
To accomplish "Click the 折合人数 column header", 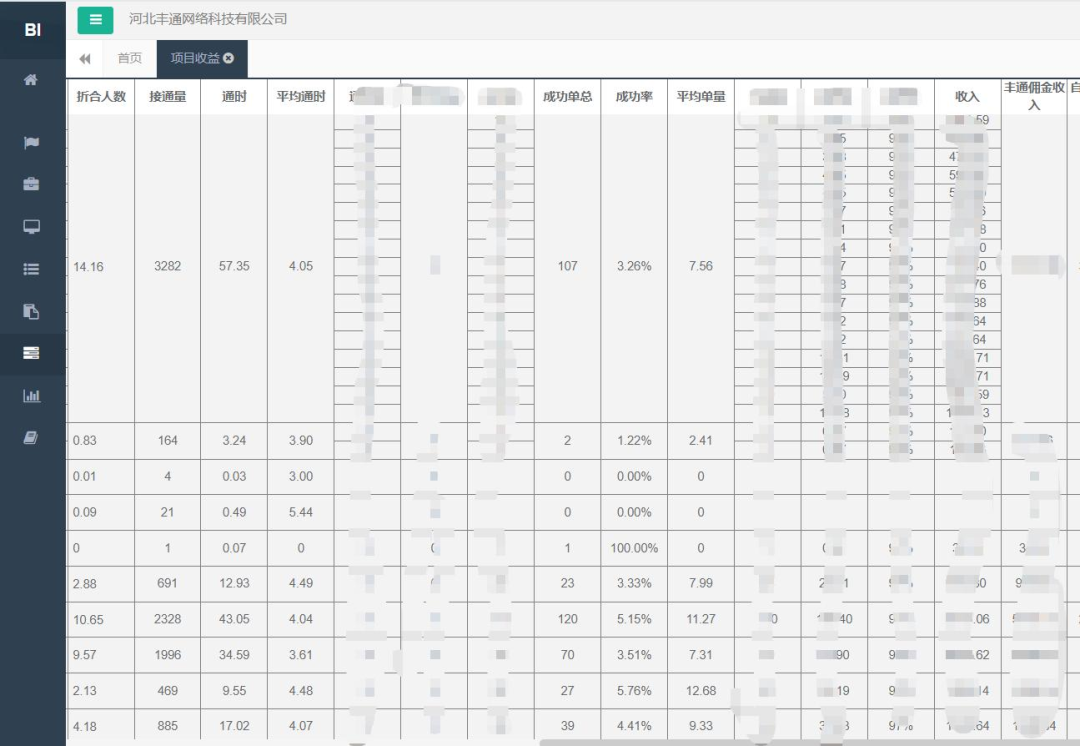I will pos(101,96).
